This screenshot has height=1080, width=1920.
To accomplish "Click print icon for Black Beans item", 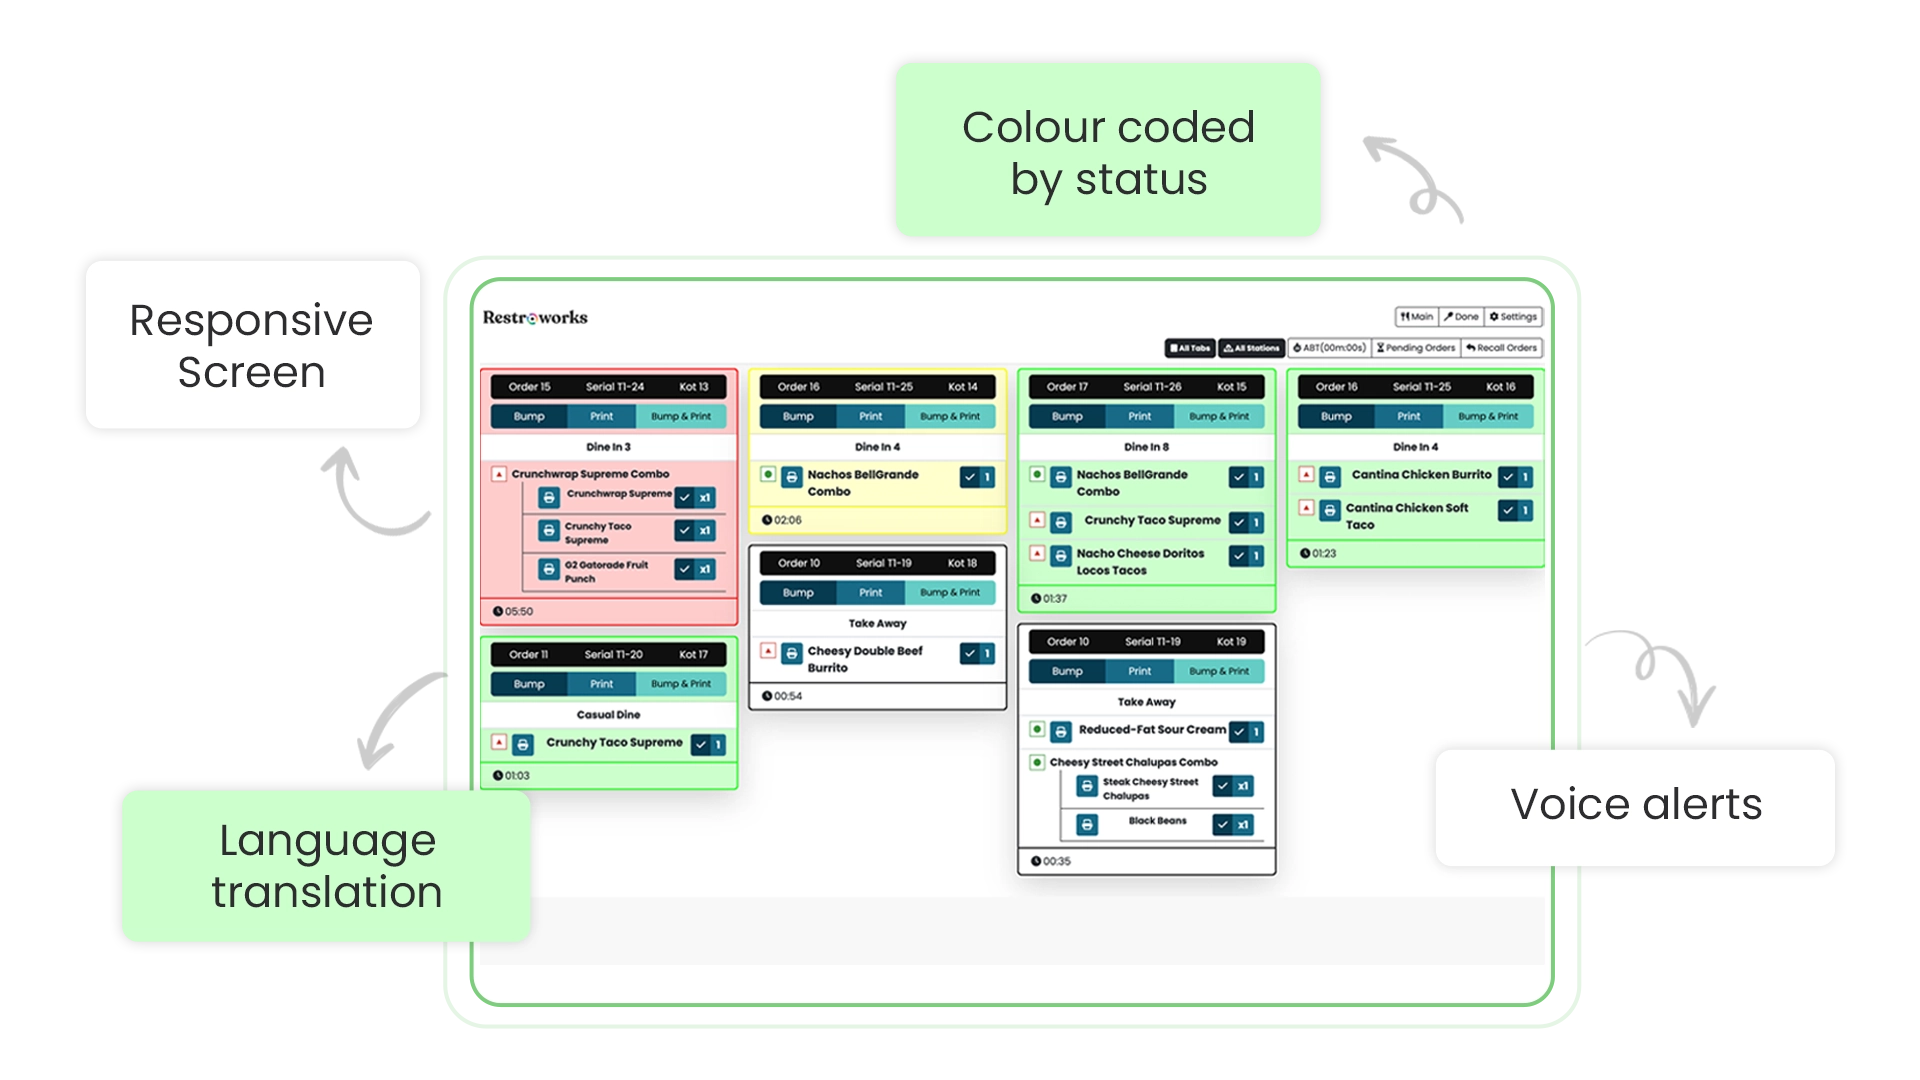I will (x=1087, y=824).
